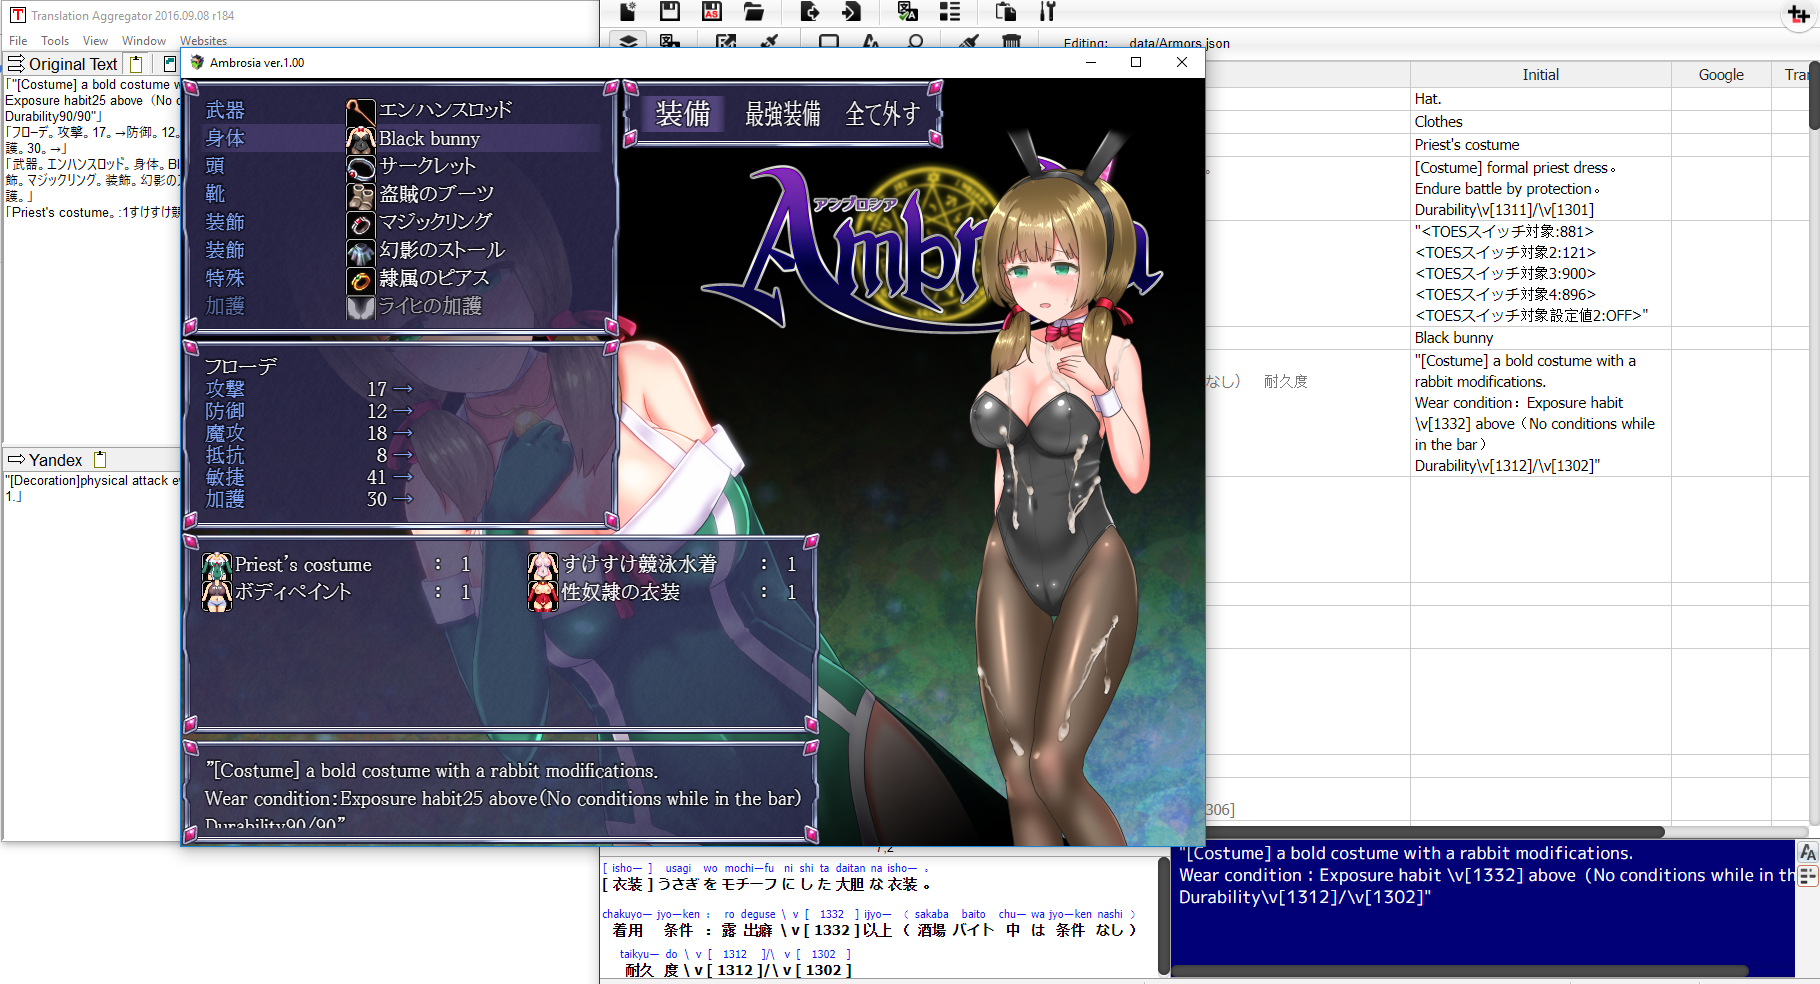Open the Websites menu
This screenshot has height=984, width=1820.
pos(203,41)
